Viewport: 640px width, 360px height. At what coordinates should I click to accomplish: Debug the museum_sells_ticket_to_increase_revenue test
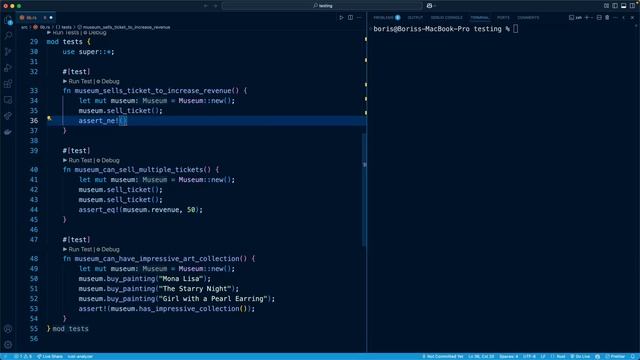click(108, 81)
